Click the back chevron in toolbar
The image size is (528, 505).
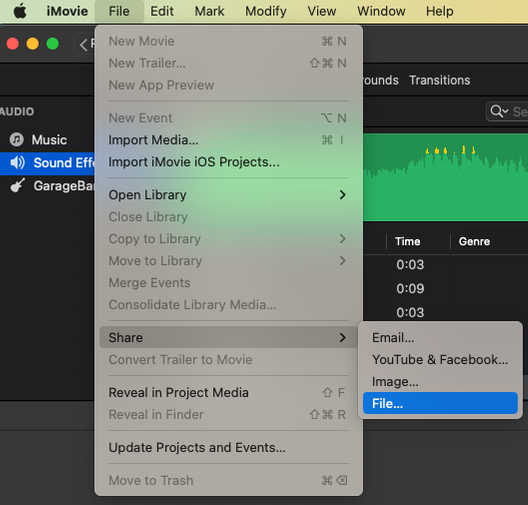83,44
